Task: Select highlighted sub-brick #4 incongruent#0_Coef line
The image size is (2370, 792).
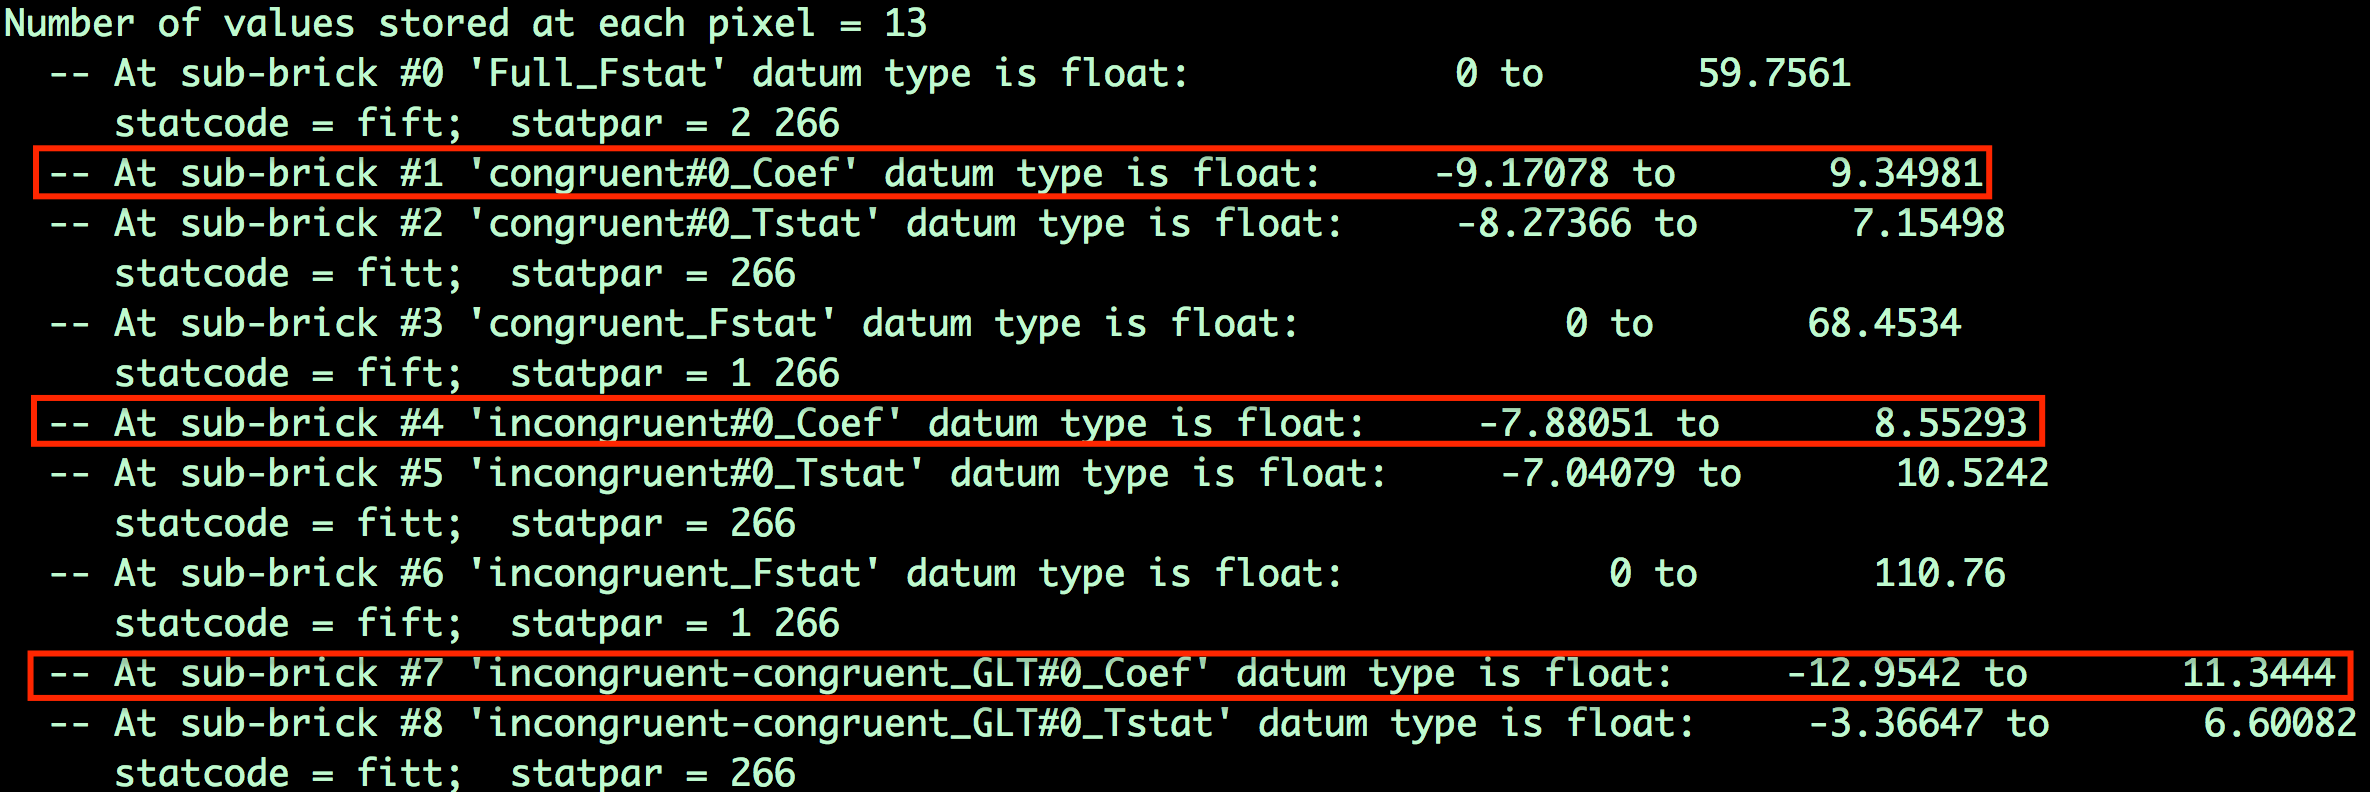Action: click(x=1039, y=422)
